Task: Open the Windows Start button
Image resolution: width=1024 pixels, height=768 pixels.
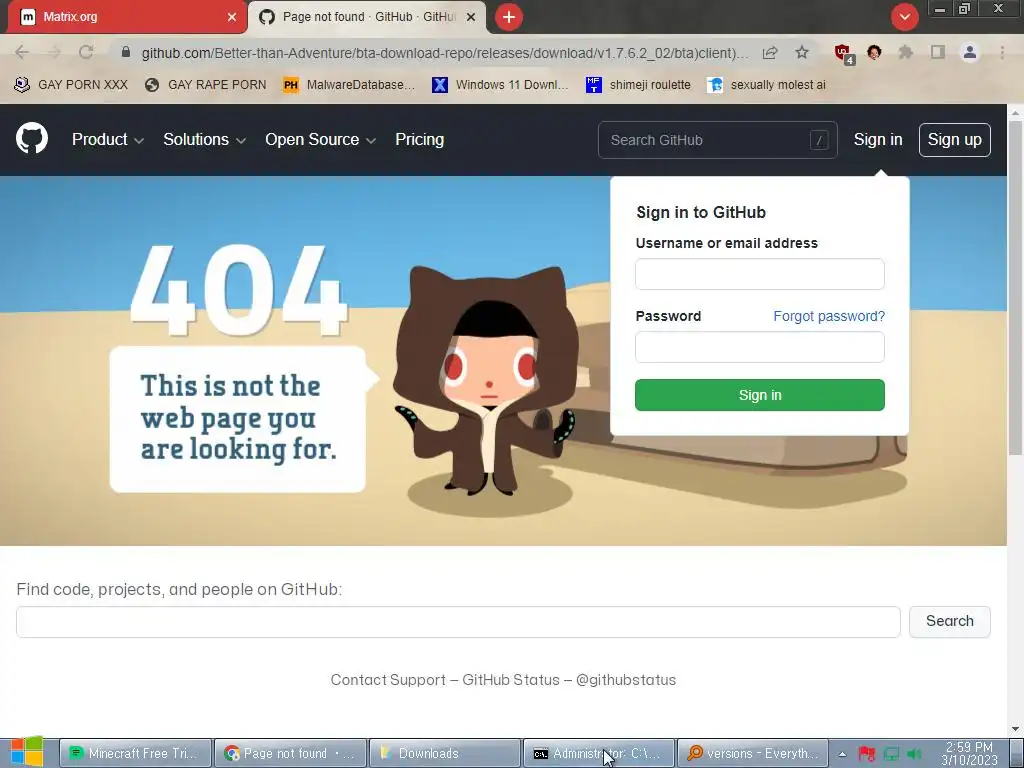Action: coord(27,752)
